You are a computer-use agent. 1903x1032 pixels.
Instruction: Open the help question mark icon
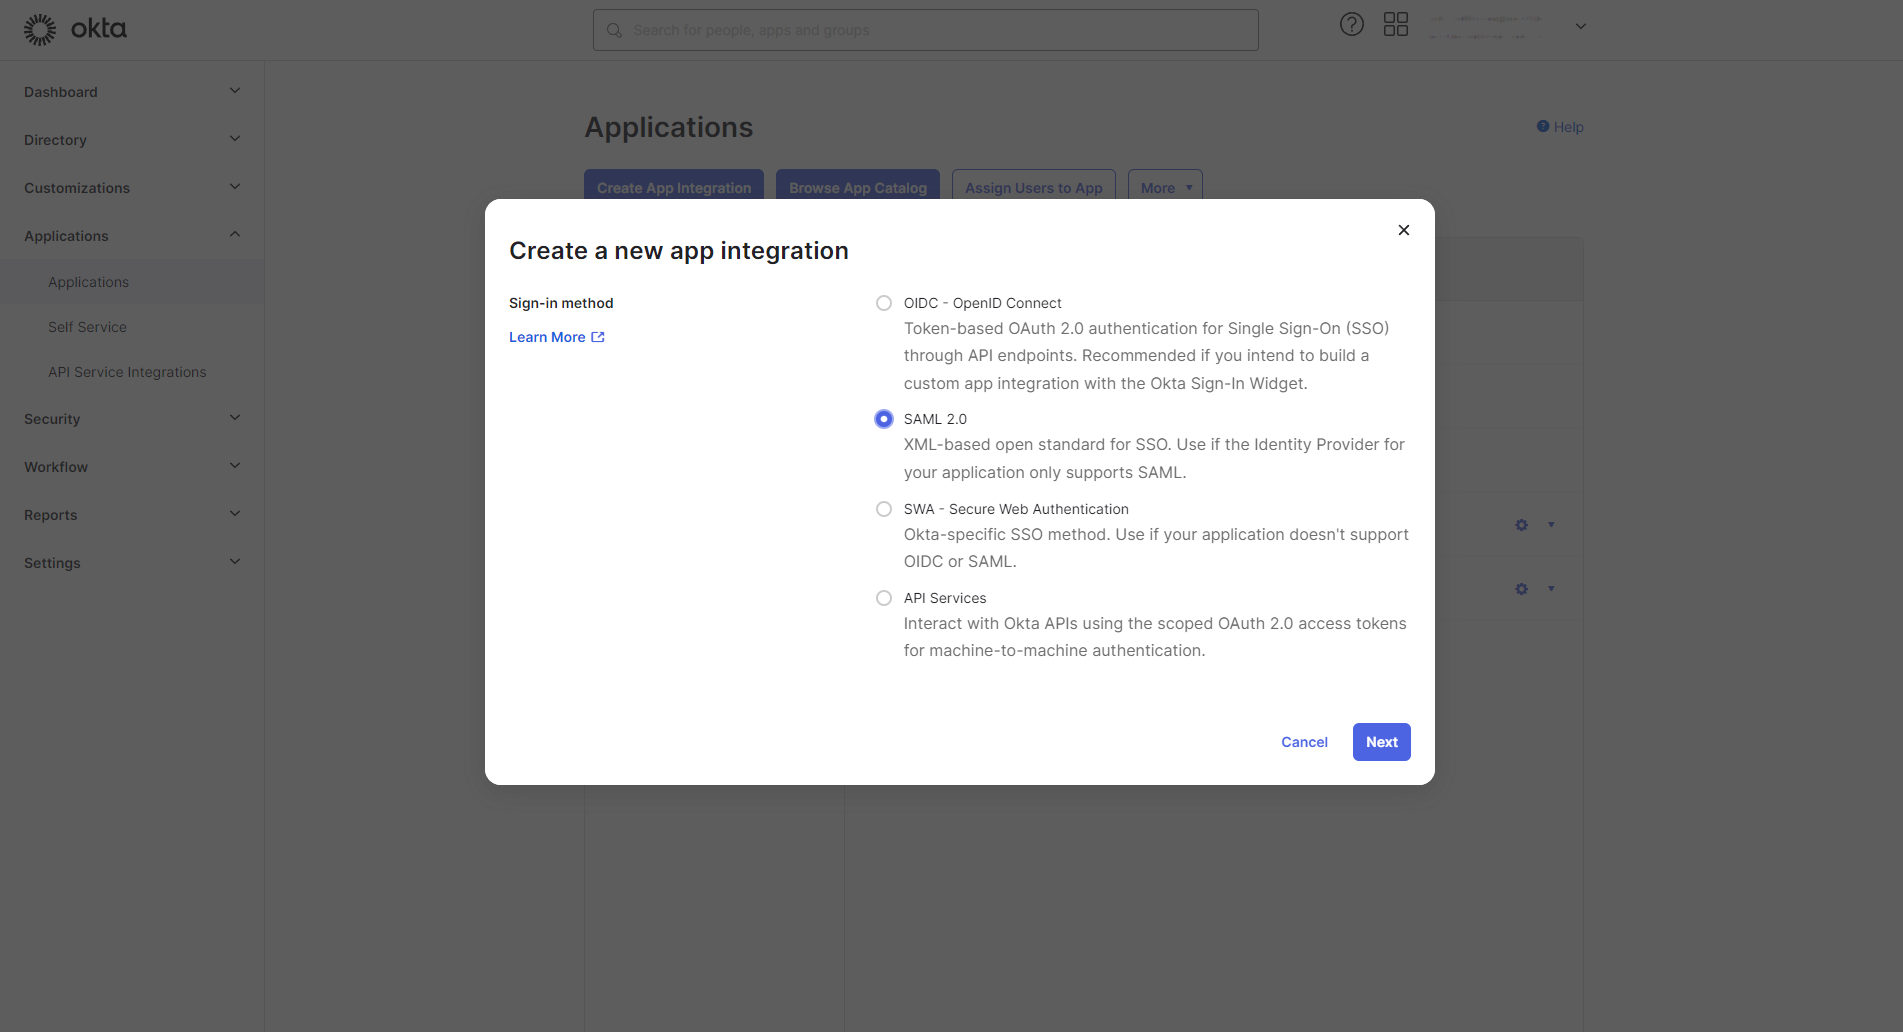pyautogui.click(x=1352, y=25)
